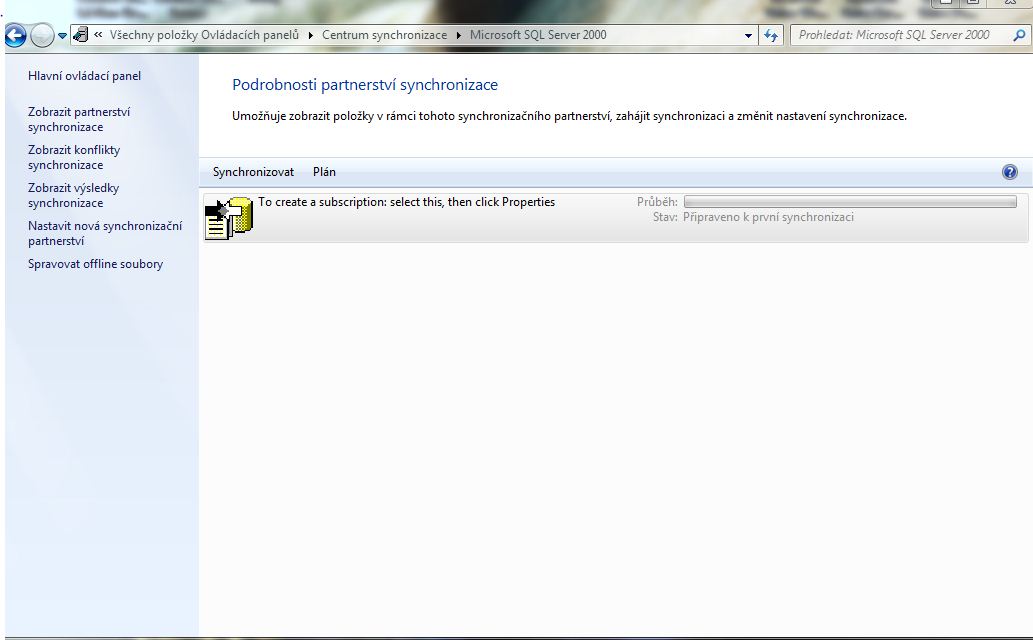Open 'Zobrazit partnerství synchronizace' link
1033x640 pixels.
pyautogui.click(x=79, y=119)
